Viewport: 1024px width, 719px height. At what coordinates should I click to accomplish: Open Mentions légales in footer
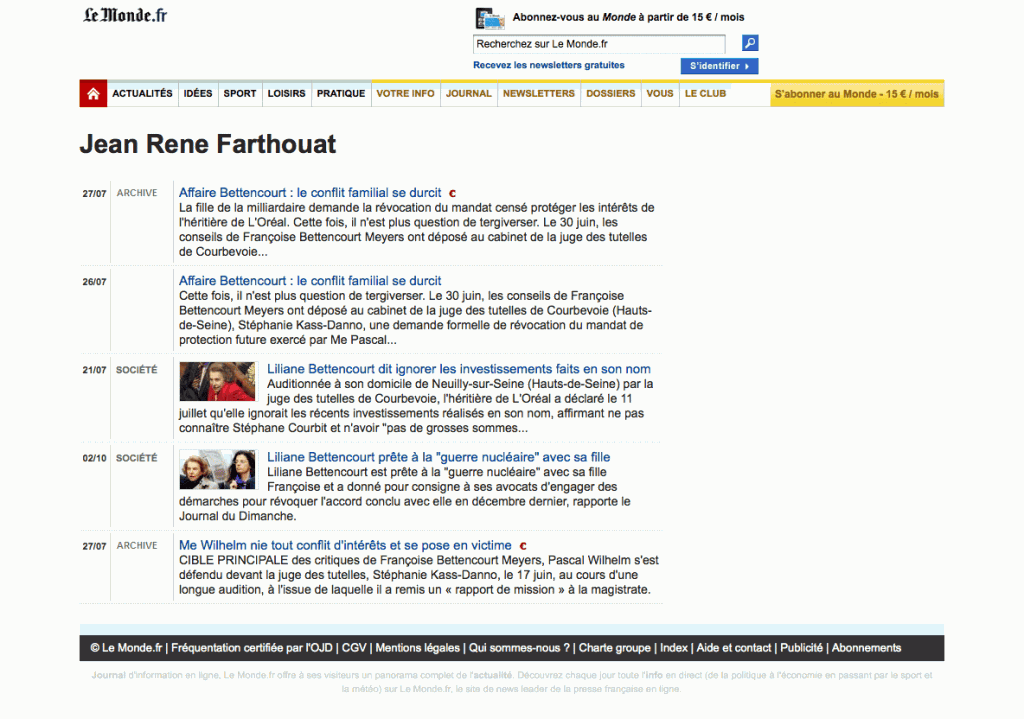point(418,648)
